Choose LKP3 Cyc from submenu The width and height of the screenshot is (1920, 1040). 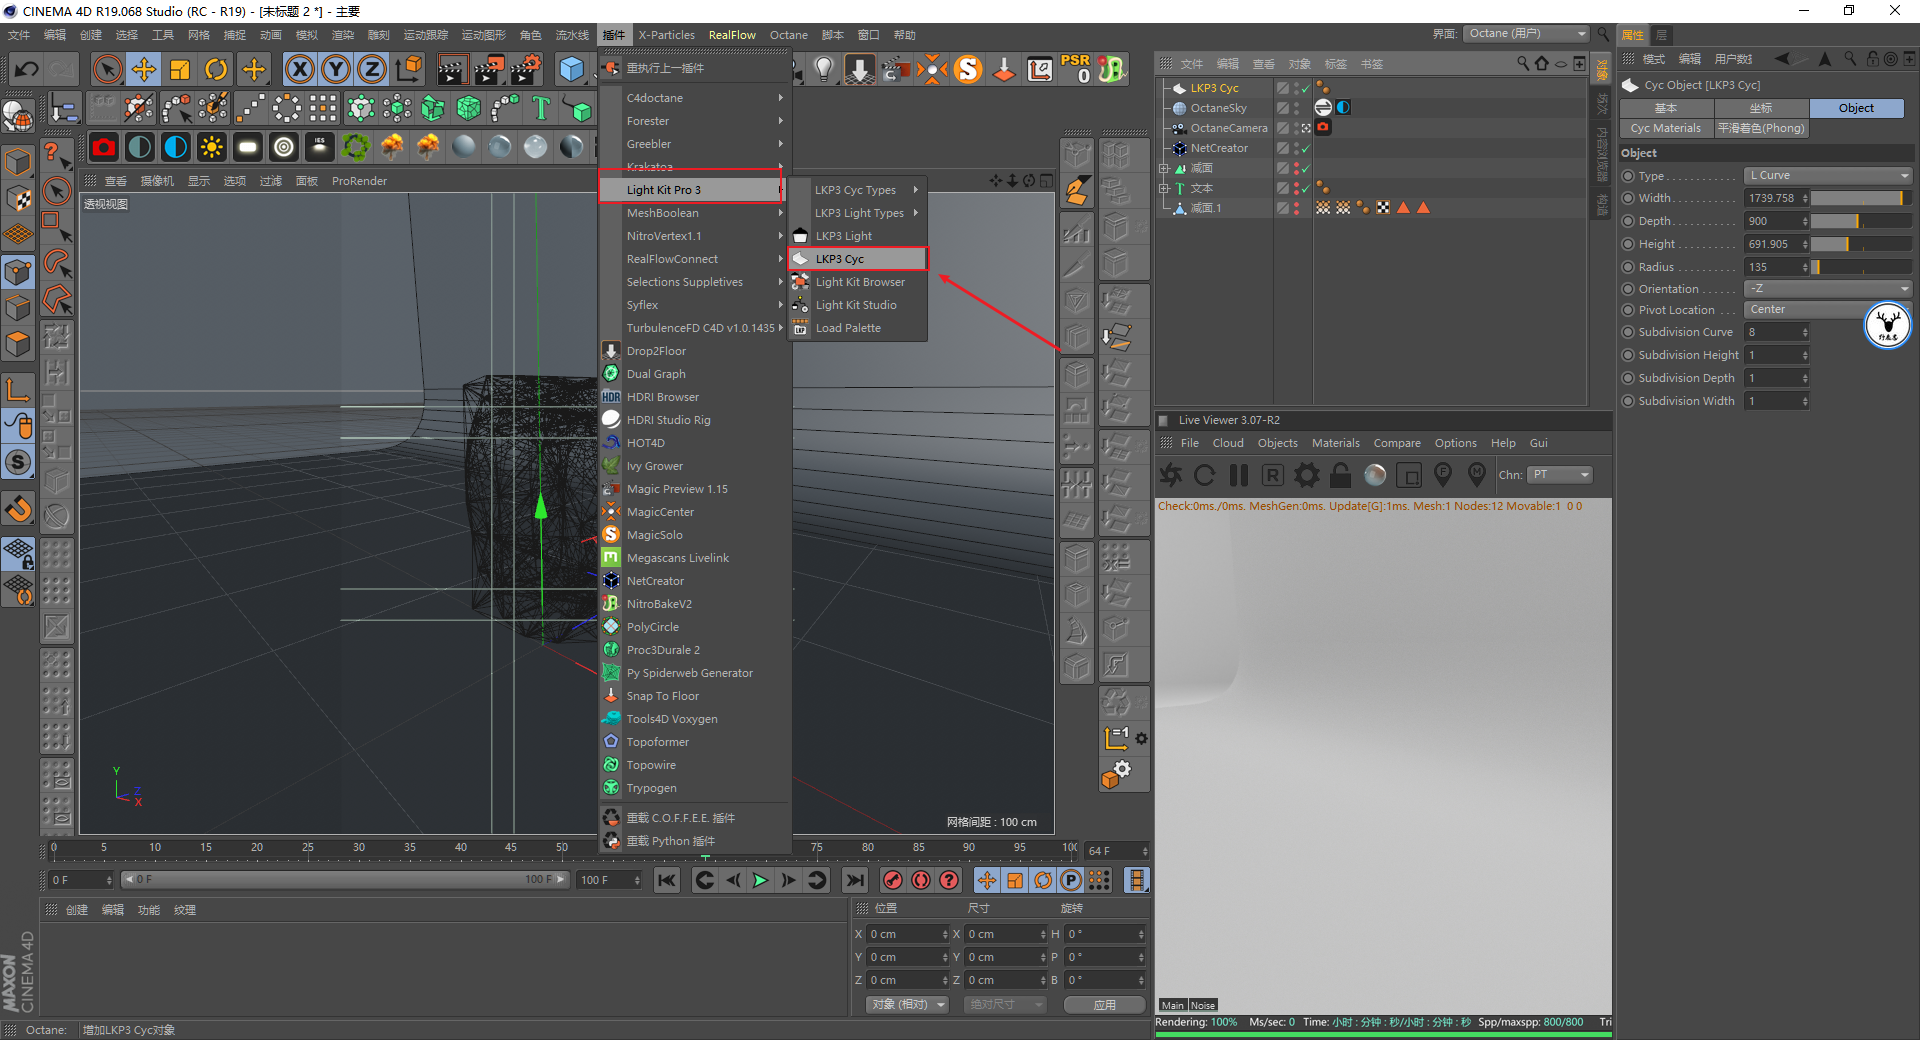point(858,259)
